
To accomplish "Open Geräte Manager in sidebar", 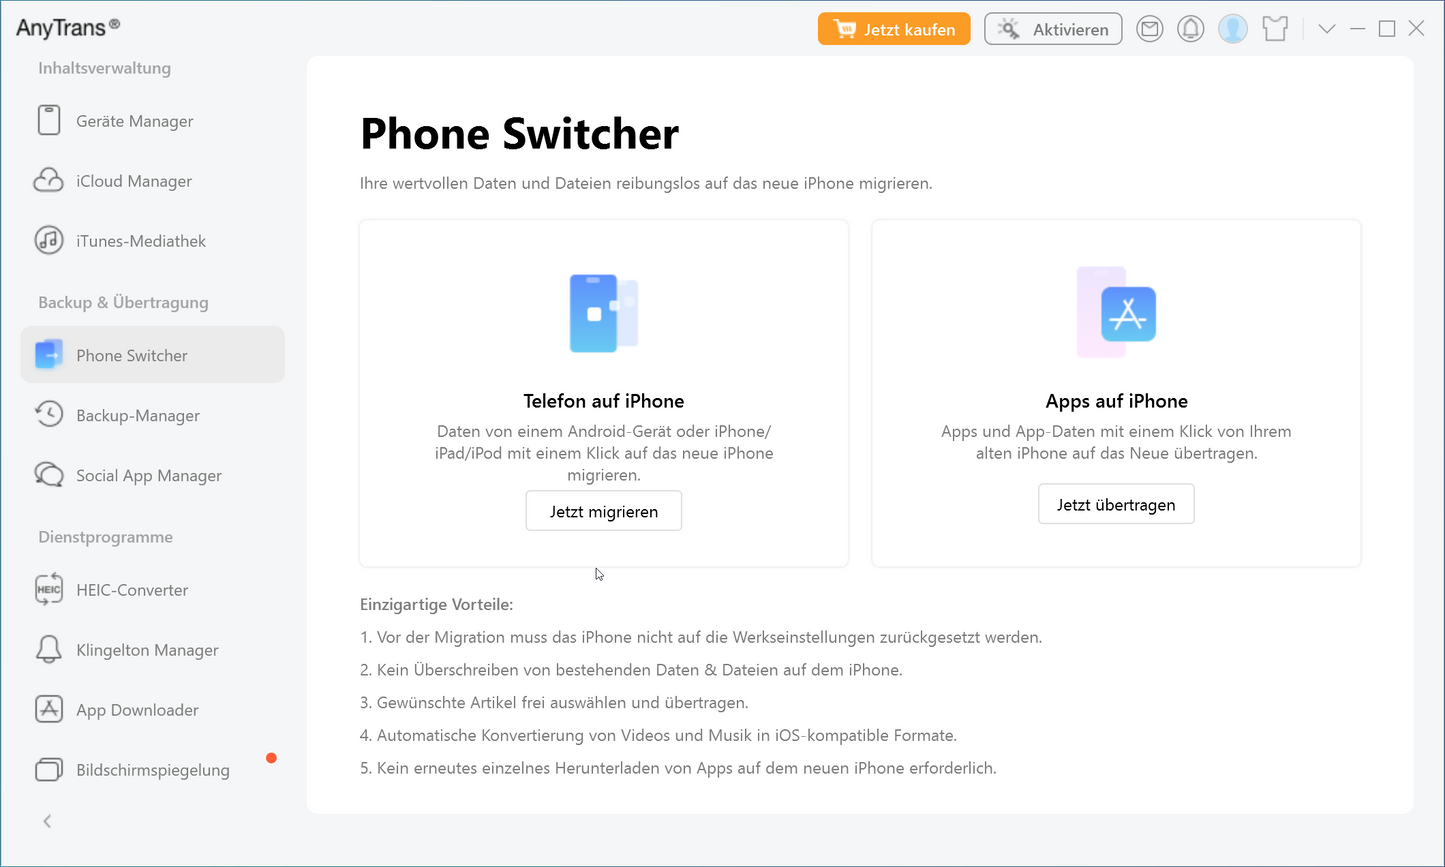I will pos(134,121).
